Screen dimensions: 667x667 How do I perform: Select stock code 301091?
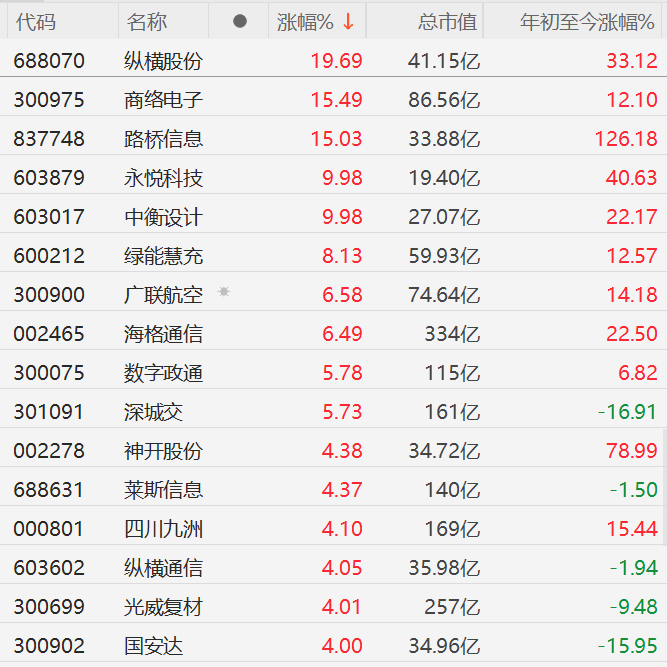pyautogui.click(x=48, y=412)
